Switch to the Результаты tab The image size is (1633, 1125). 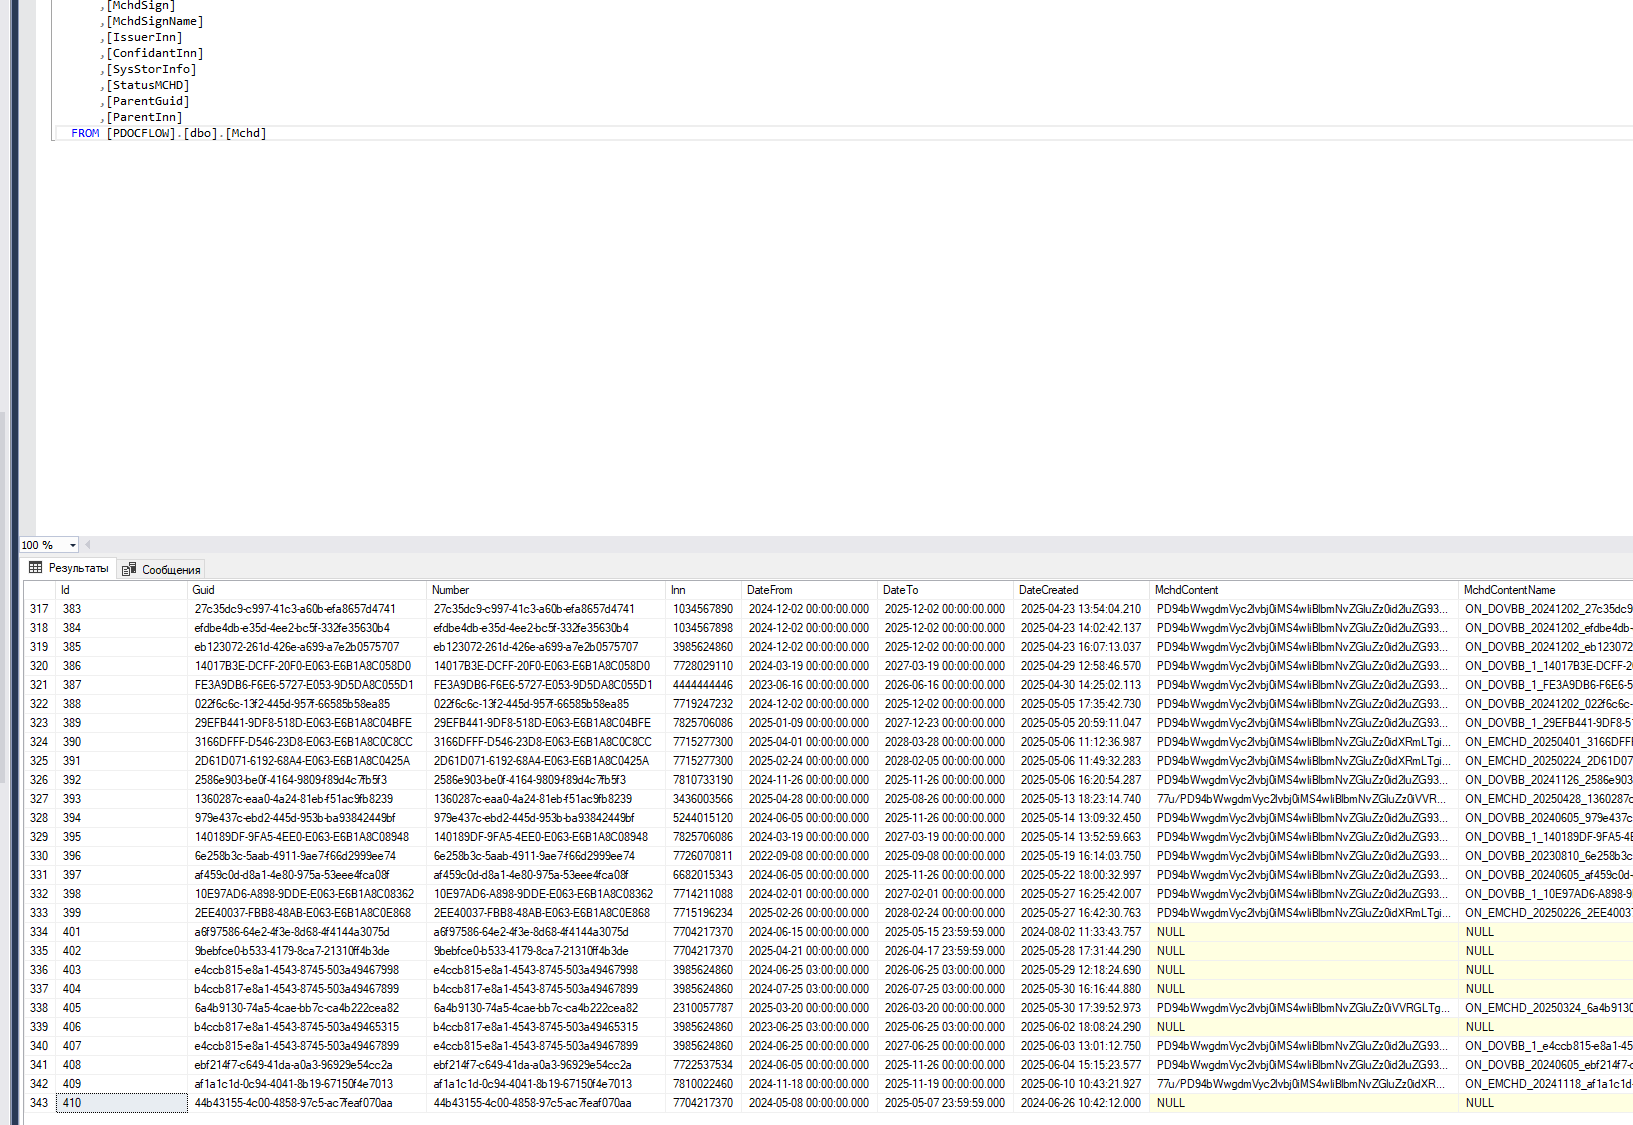[69, 568]
